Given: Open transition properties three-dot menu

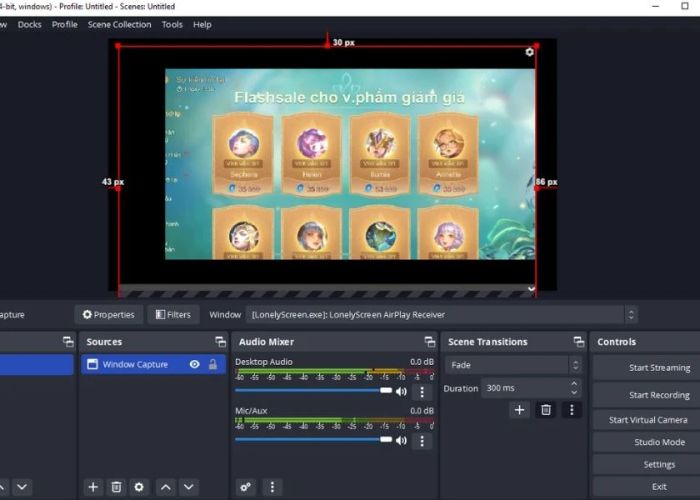Looking at the screenshot, I should (571, 410).
